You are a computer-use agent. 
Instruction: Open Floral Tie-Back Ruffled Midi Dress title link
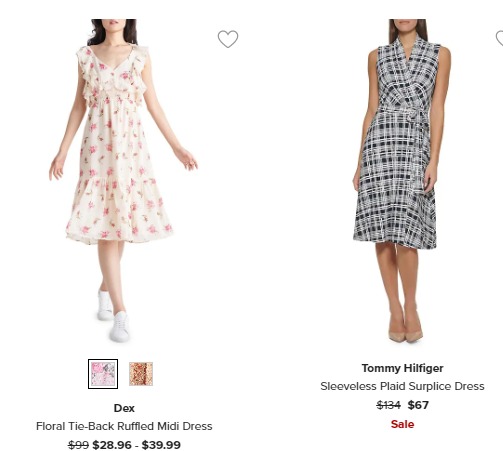click(x=124, y=426)
